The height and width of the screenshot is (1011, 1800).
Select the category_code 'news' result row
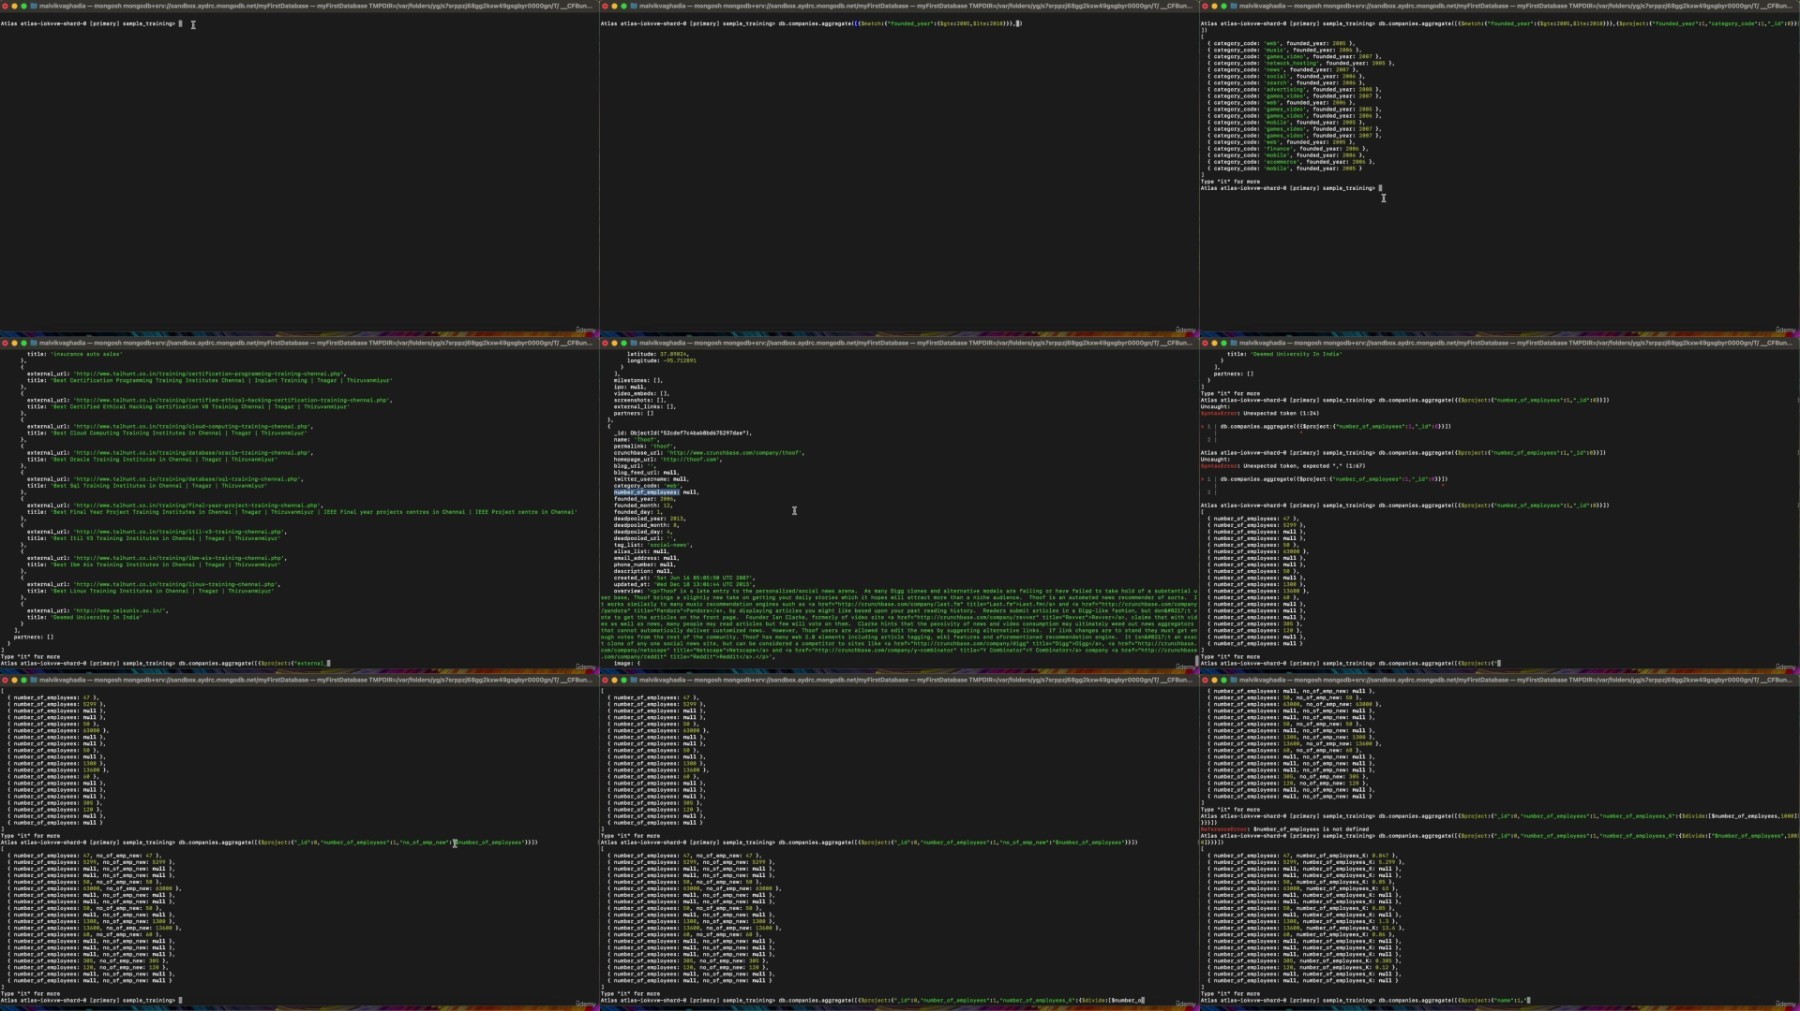pos(1281,69)
